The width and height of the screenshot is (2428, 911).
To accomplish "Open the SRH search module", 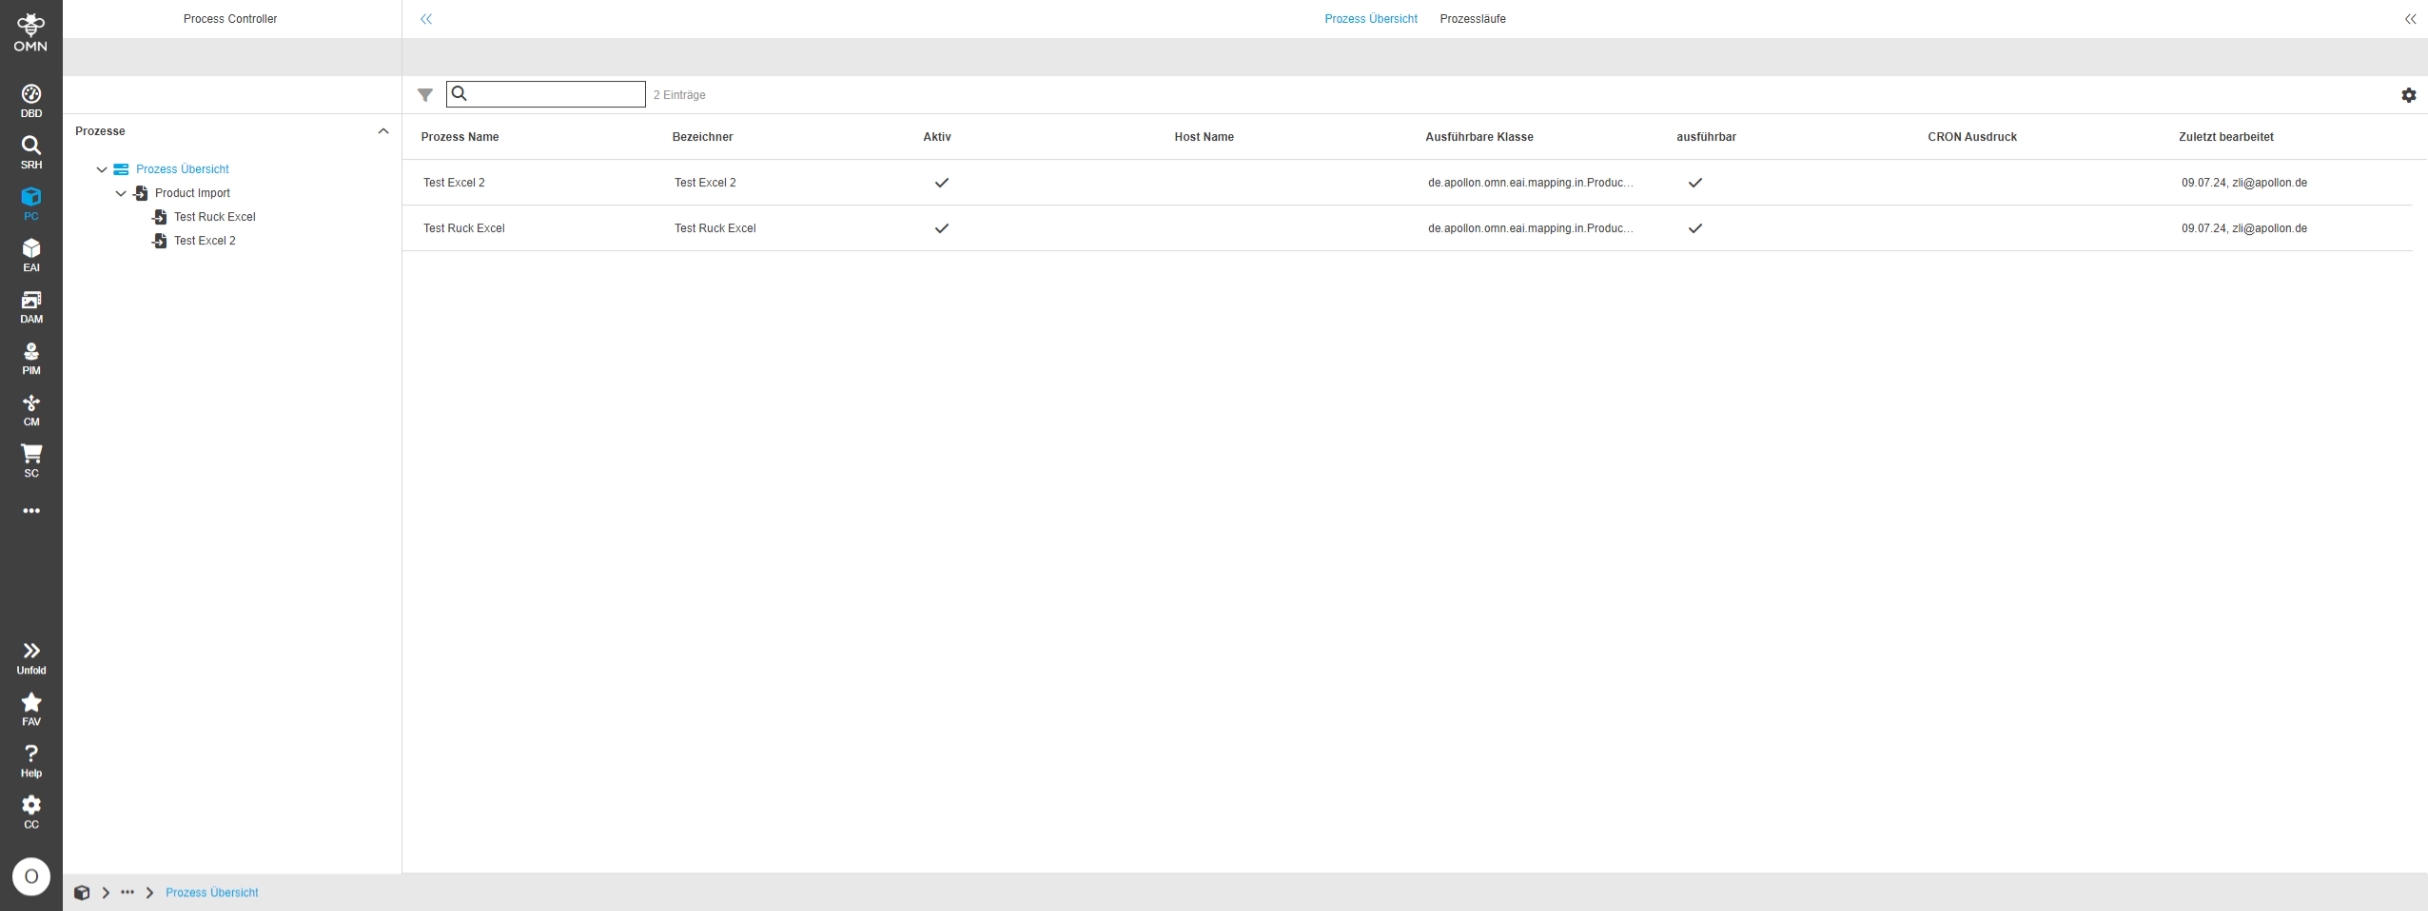I will click(x=31, y=153).
